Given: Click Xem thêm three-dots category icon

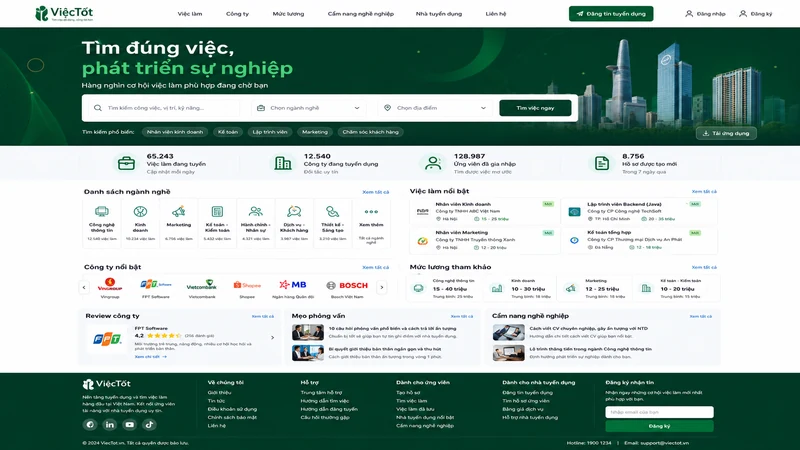Looking at the screenshot, I should [x=371, y=211].
